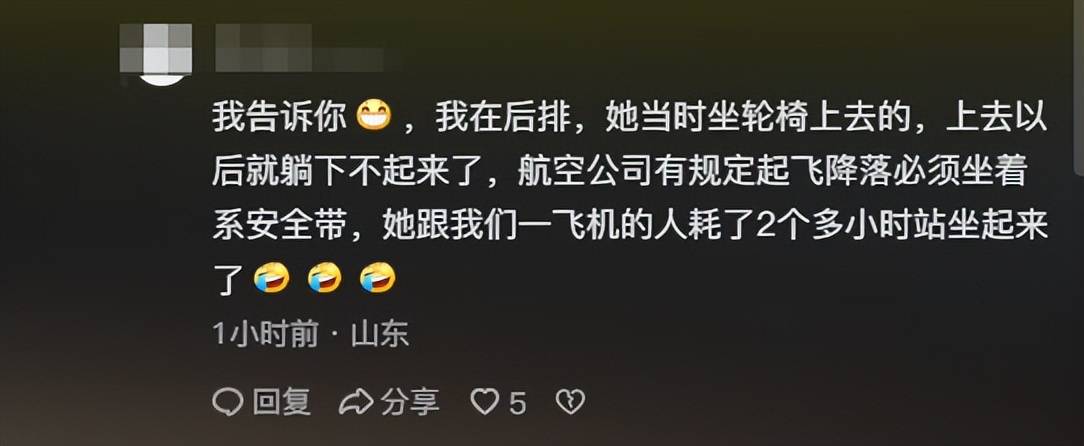Screen dimensions: 1084x446
Task: Click the middle laughing-crying emoji
Action: pos(325,279)
